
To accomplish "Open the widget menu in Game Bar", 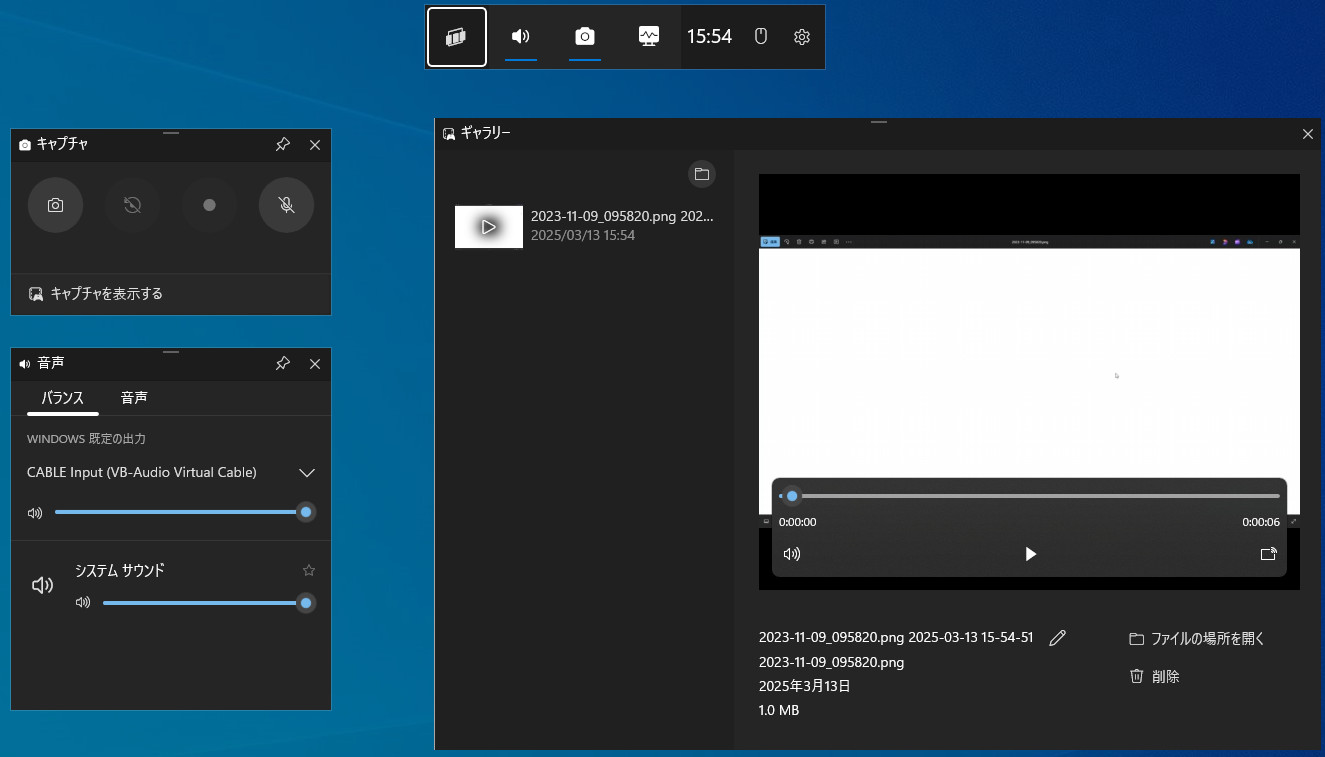I will pos(457,37).
